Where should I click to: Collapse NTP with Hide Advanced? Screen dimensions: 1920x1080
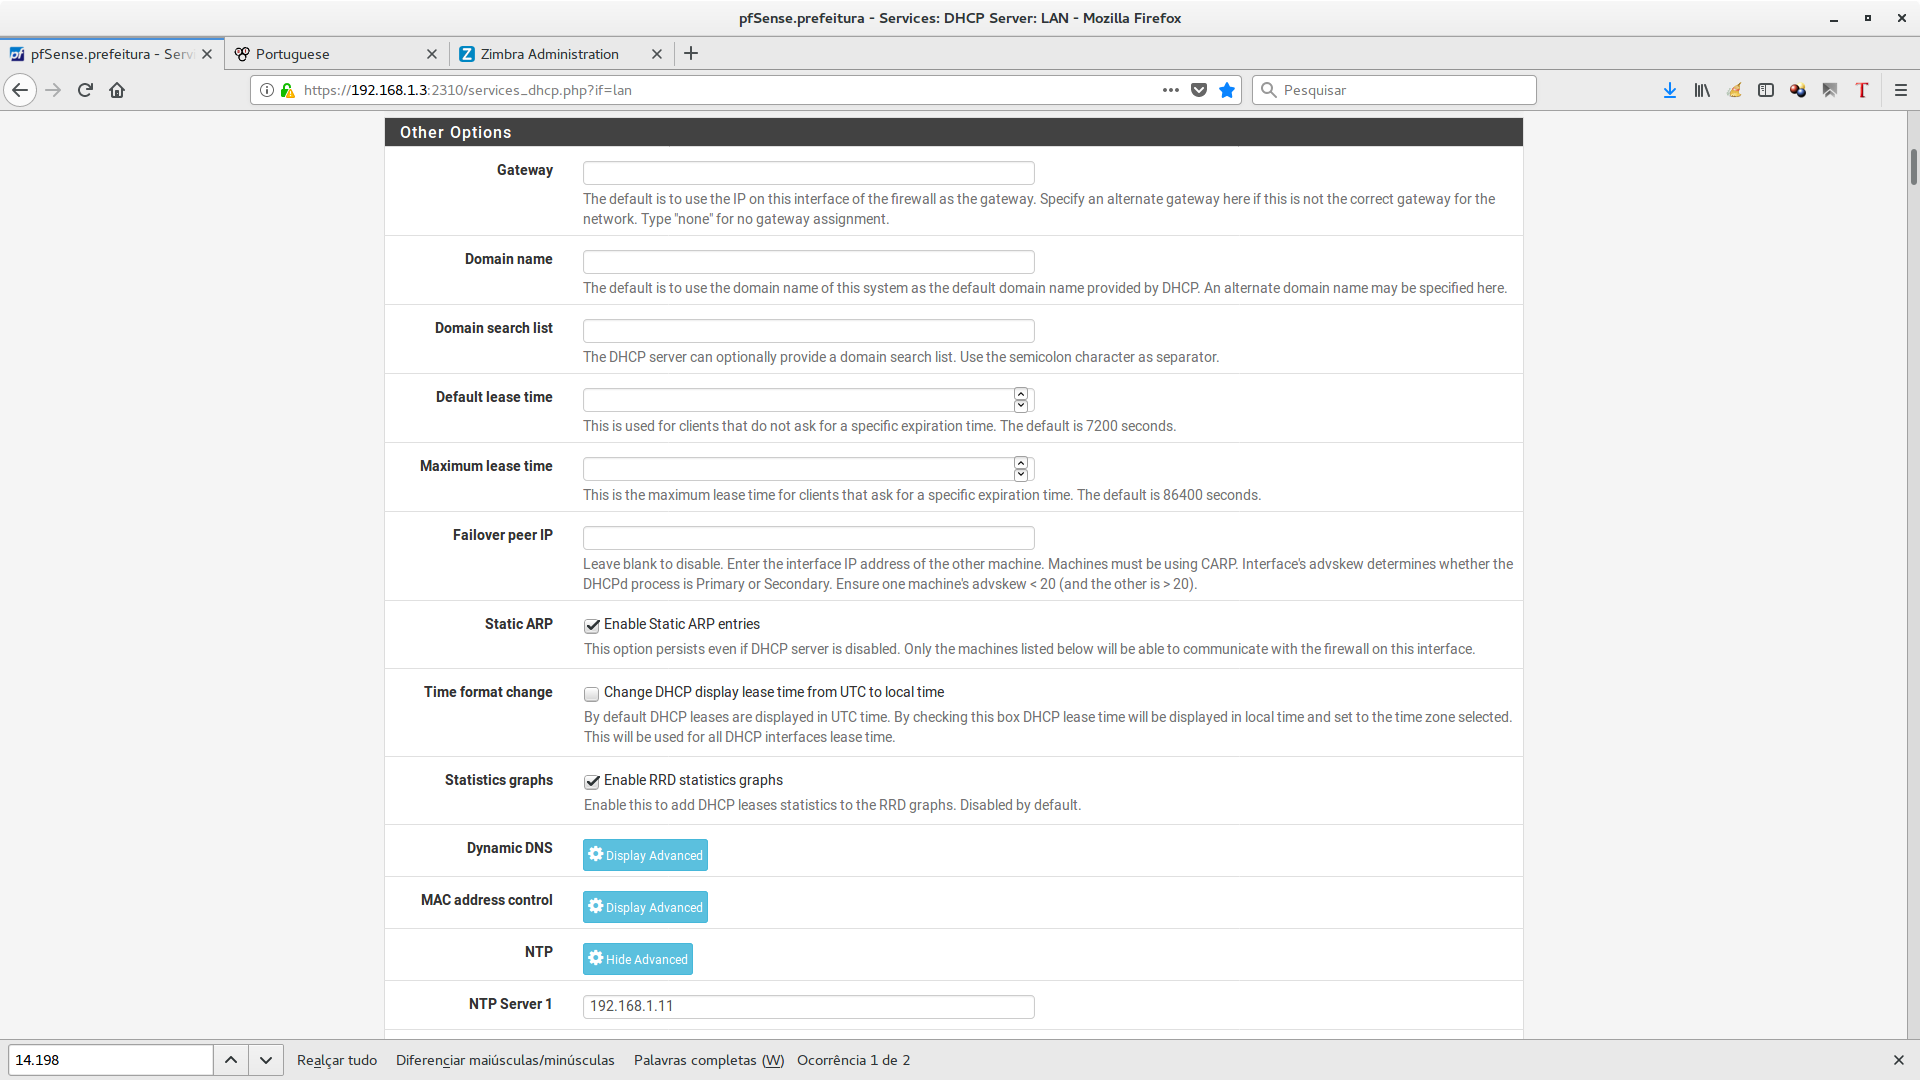point(638,959)
